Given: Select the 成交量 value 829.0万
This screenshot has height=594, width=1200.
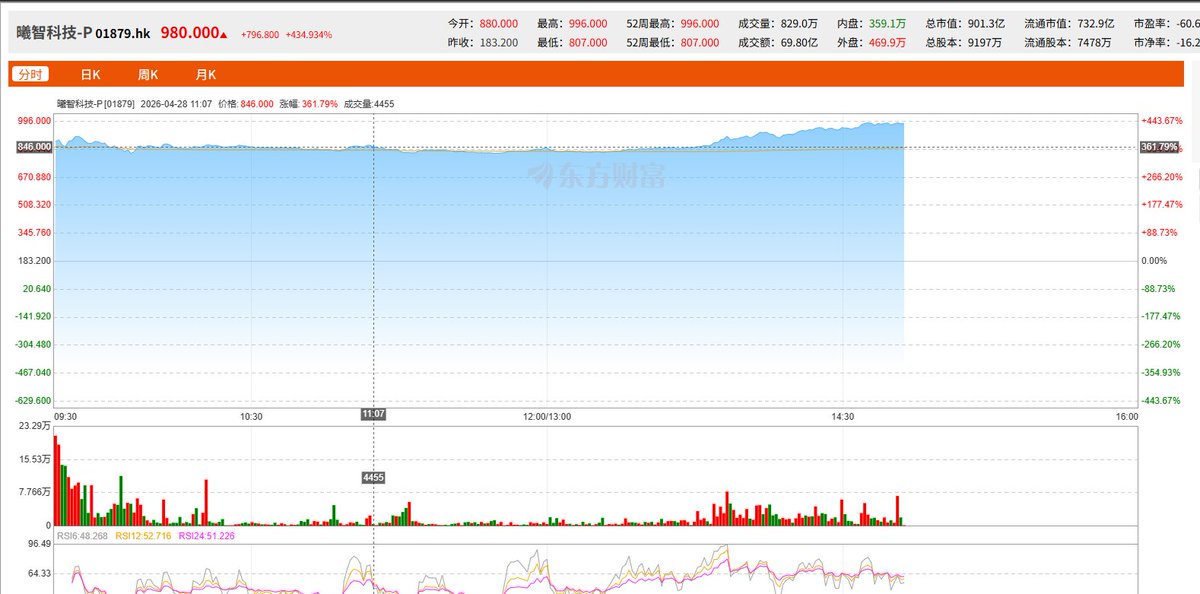Looking at the screenshot, I should coord(798,23).
